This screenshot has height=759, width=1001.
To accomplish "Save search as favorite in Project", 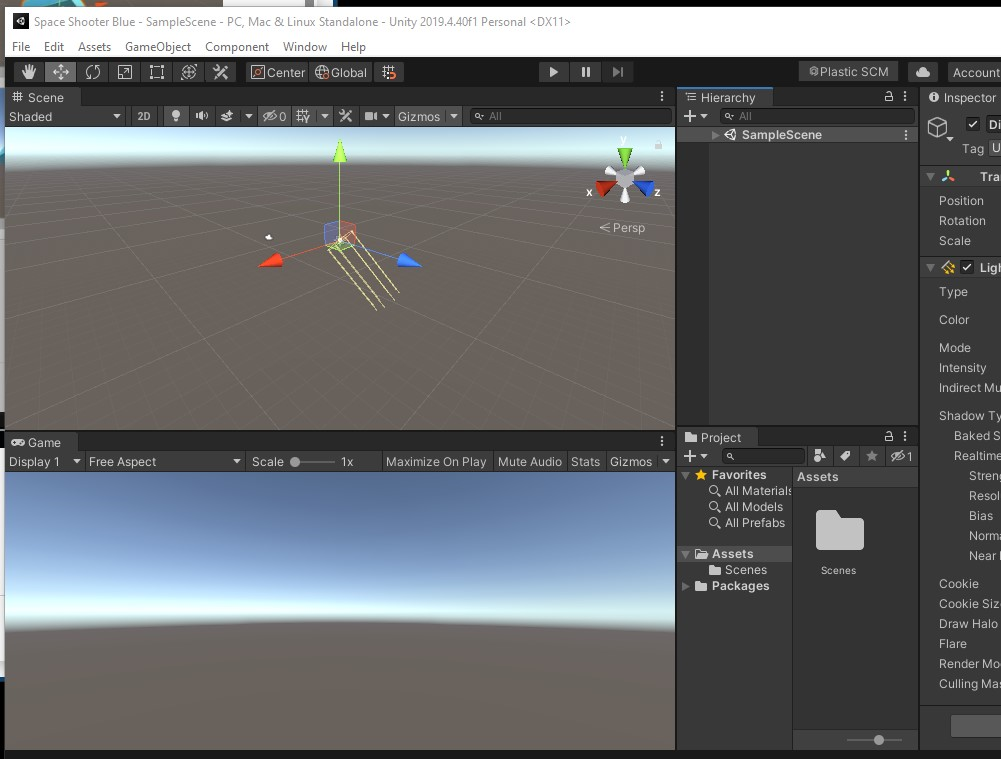I will coord(871,456).
